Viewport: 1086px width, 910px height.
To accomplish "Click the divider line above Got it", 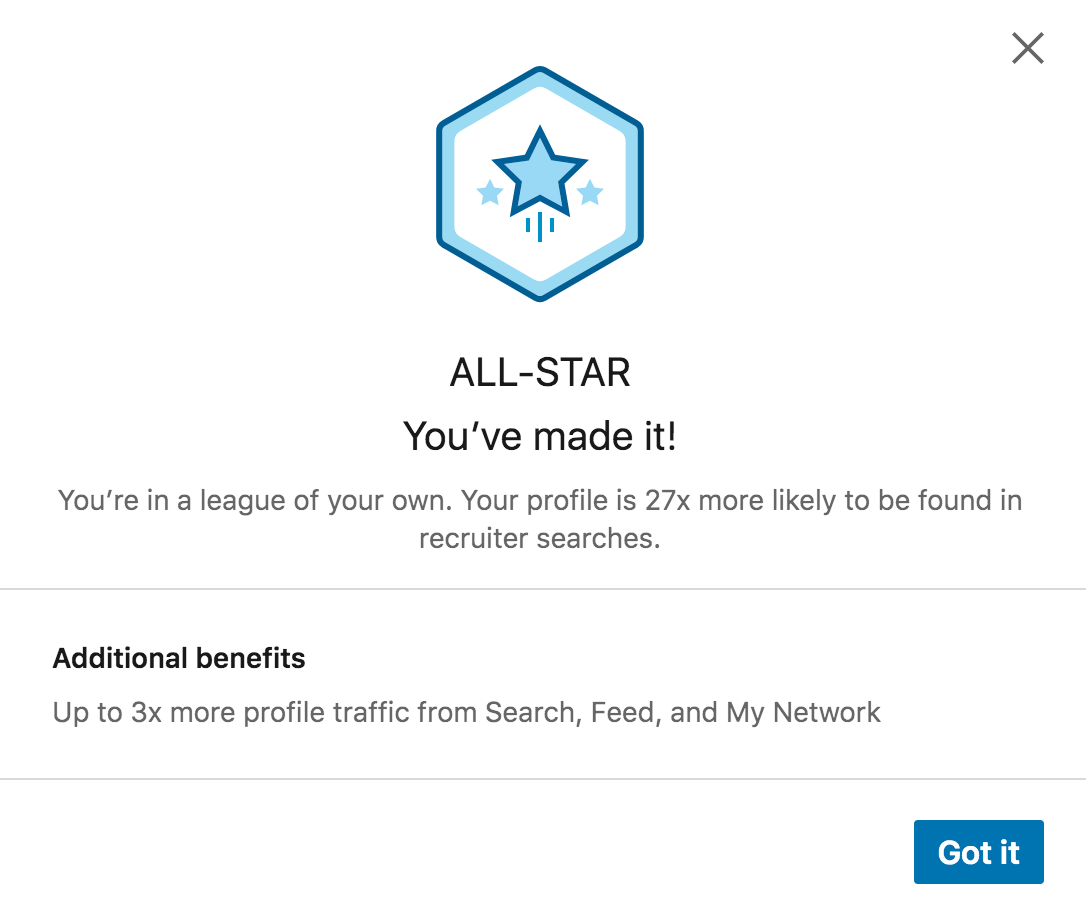I will (543, 779).
